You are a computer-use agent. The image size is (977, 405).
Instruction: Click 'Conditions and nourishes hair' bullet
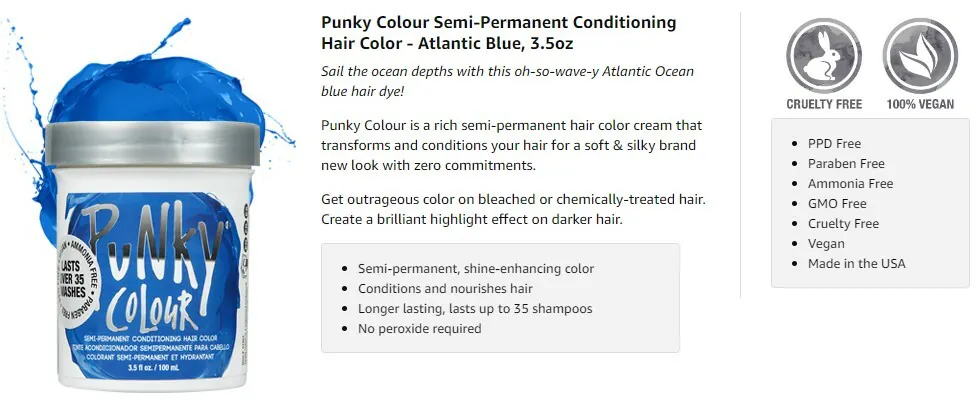coord(445,288)
